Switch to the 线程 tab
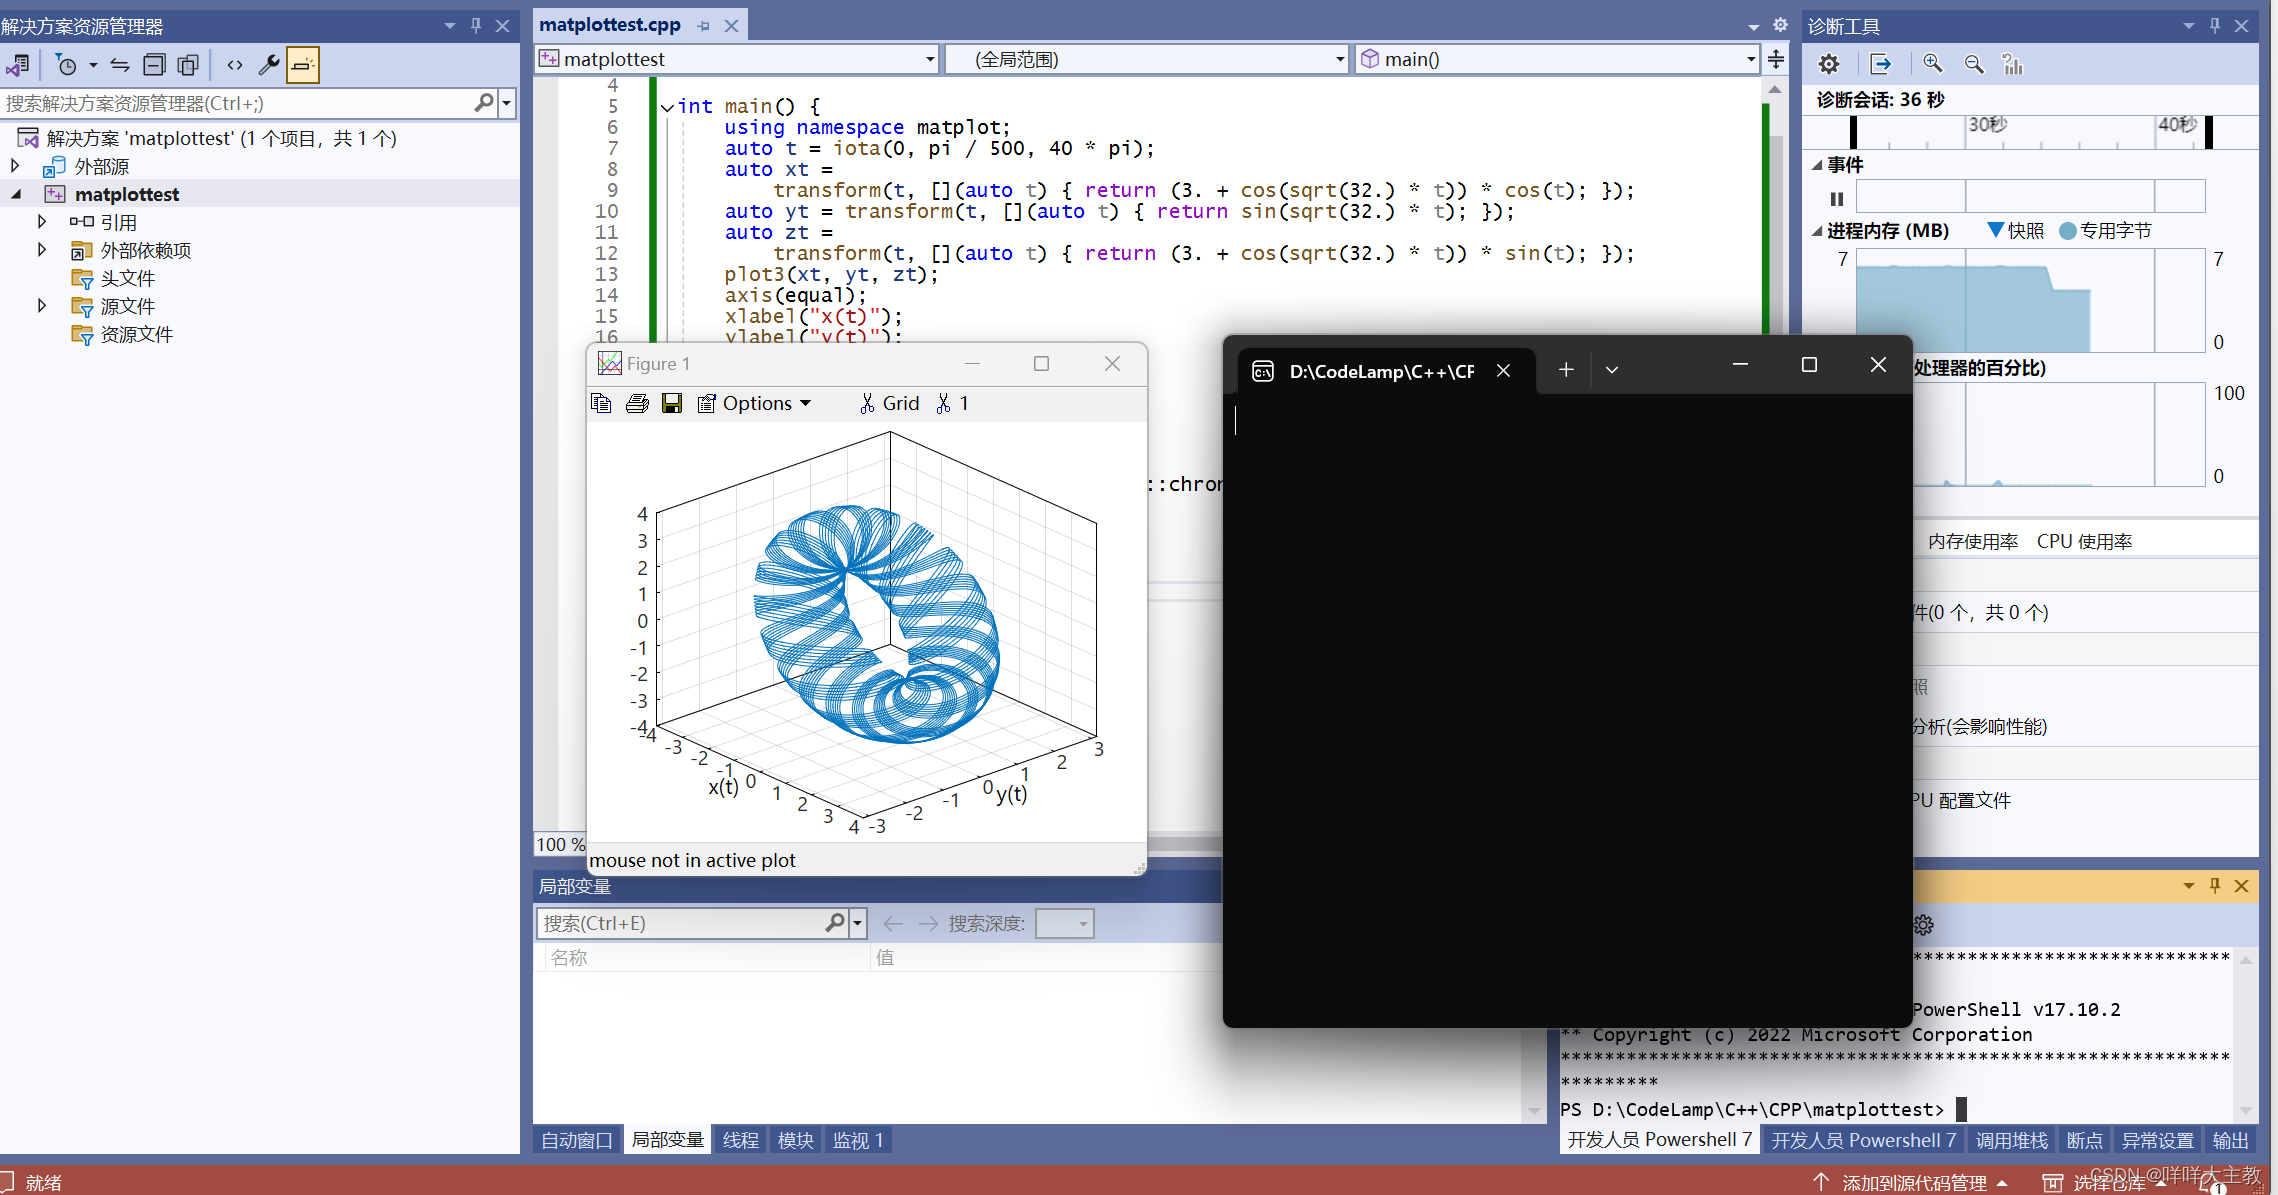The image size is (2278, 1195). (741, 1140)
